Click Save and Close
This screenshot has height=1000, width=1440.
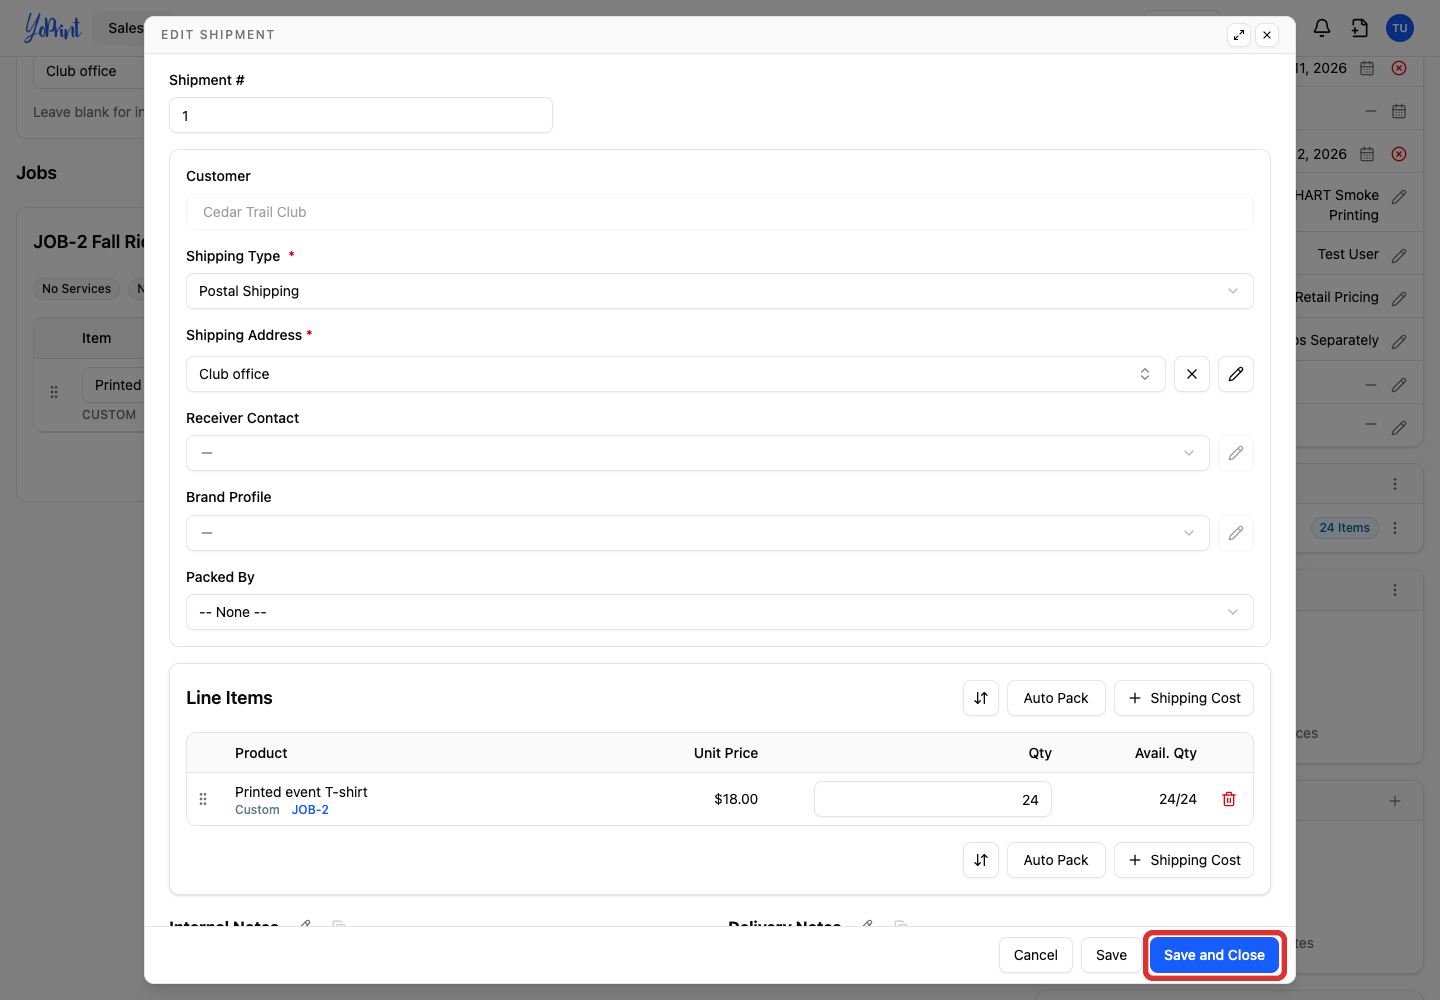tap(1214, 955)
